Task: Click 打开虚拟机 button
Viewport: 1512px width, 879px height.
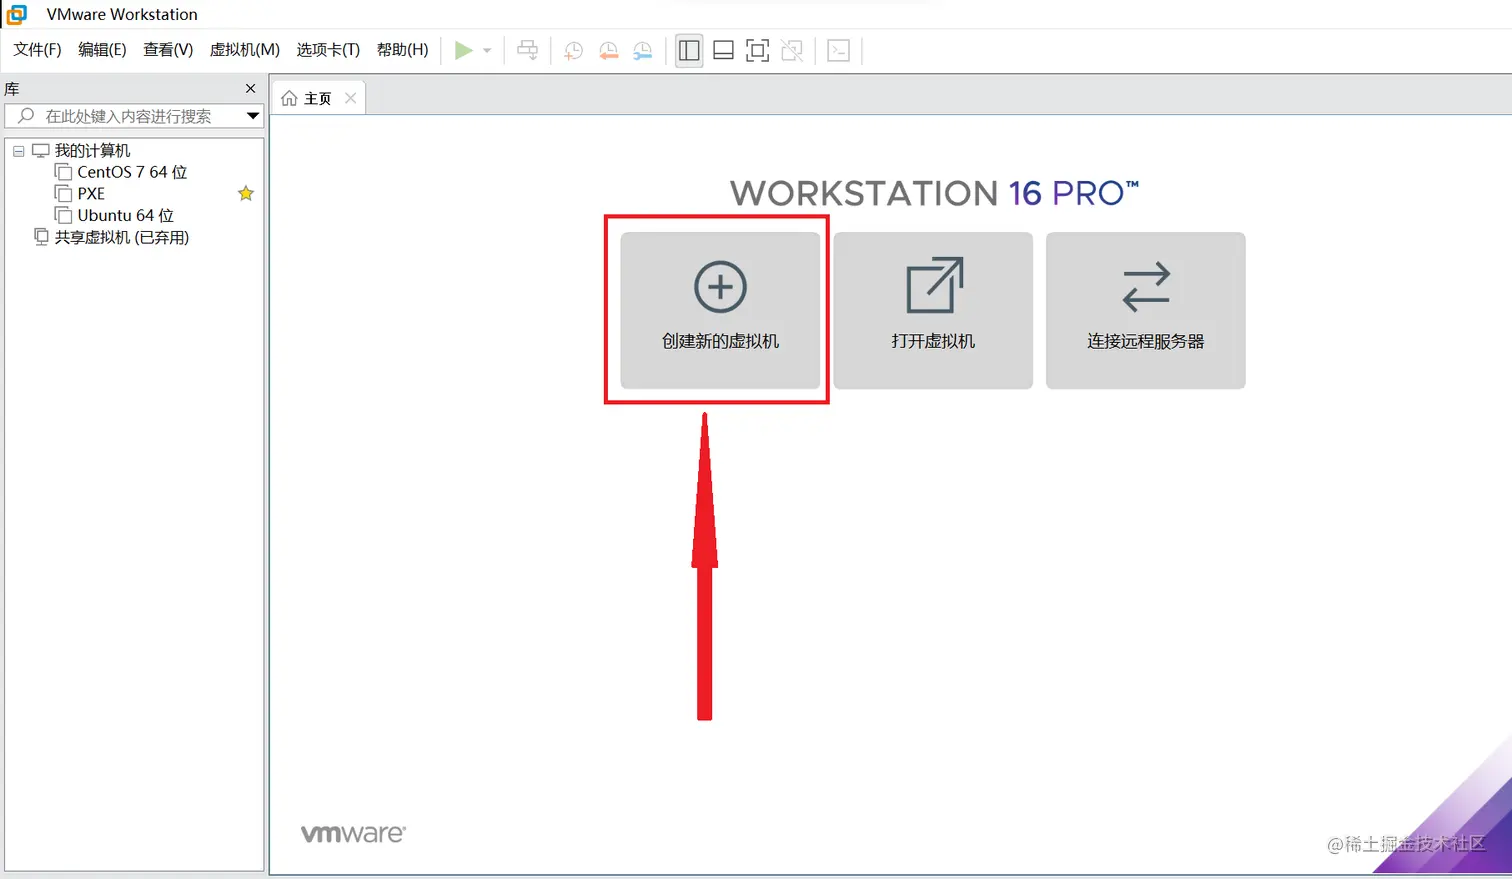Action: tap(933, 310)
